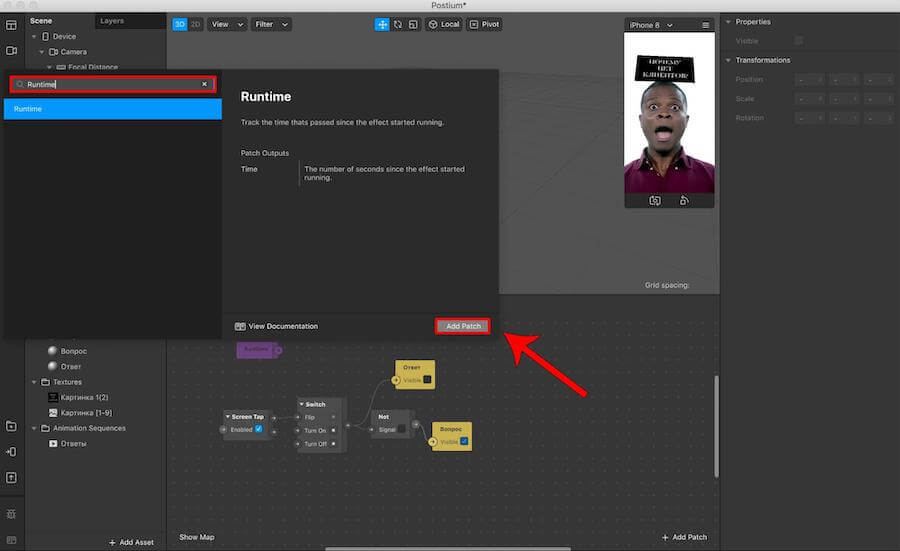Viewport: 900px width, 551px height.
Task: Select the rotate manipulator tool
Action: [x=397, y=24]
